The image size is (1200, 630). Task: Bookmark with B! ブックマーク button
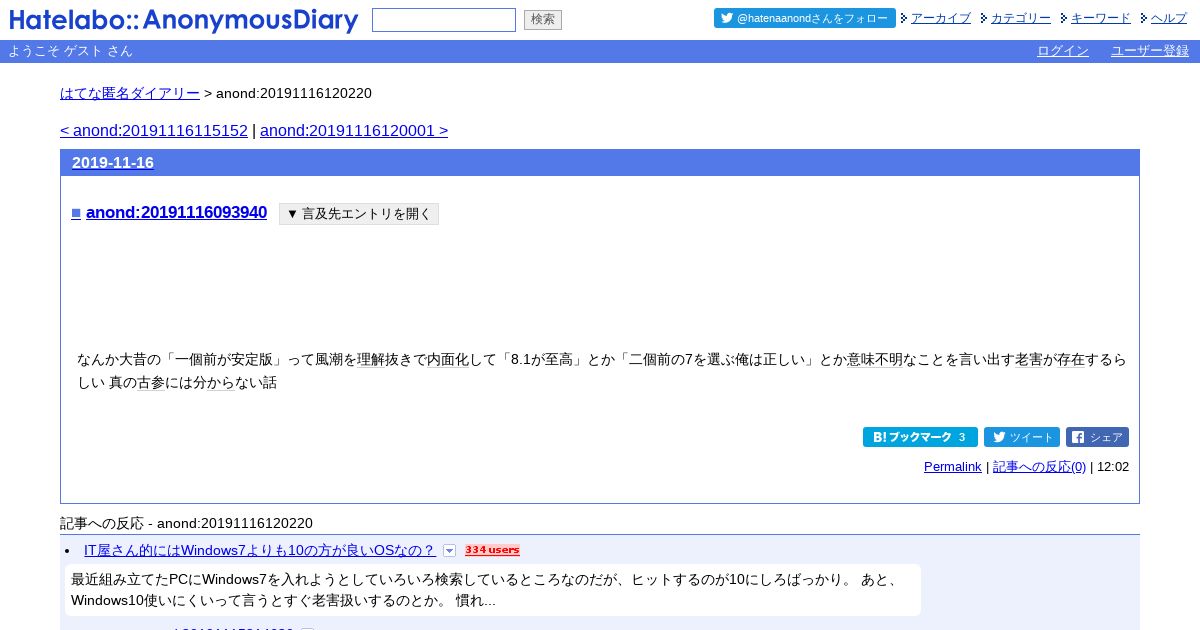coord(920,437)
